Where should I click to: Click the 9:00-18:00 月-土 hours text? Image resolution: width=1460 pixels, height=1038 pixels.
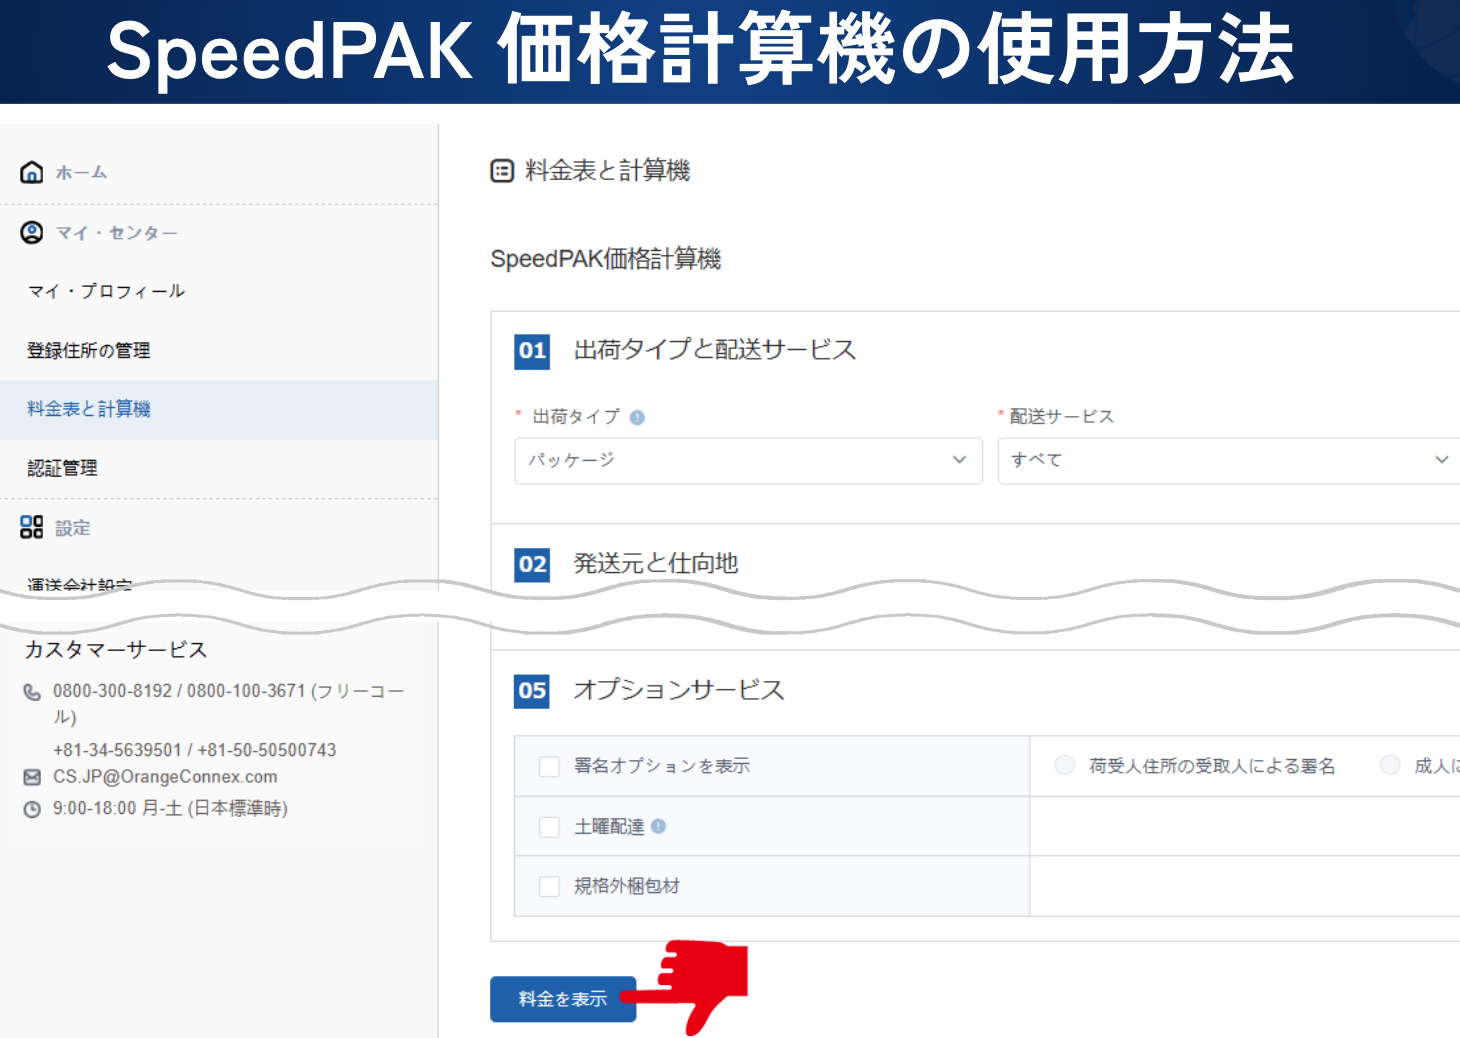170,808
